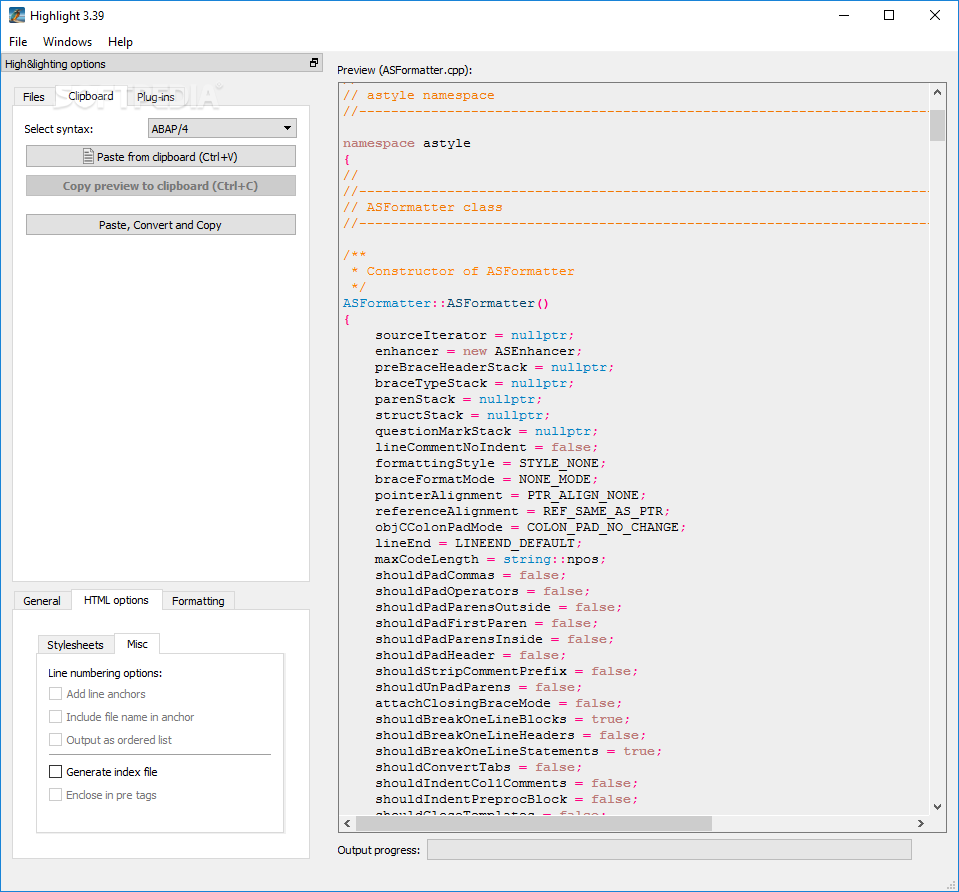The width and height of the screenshot is (959, 892).
Task: Open the File menu
Action: coord(18,42)
